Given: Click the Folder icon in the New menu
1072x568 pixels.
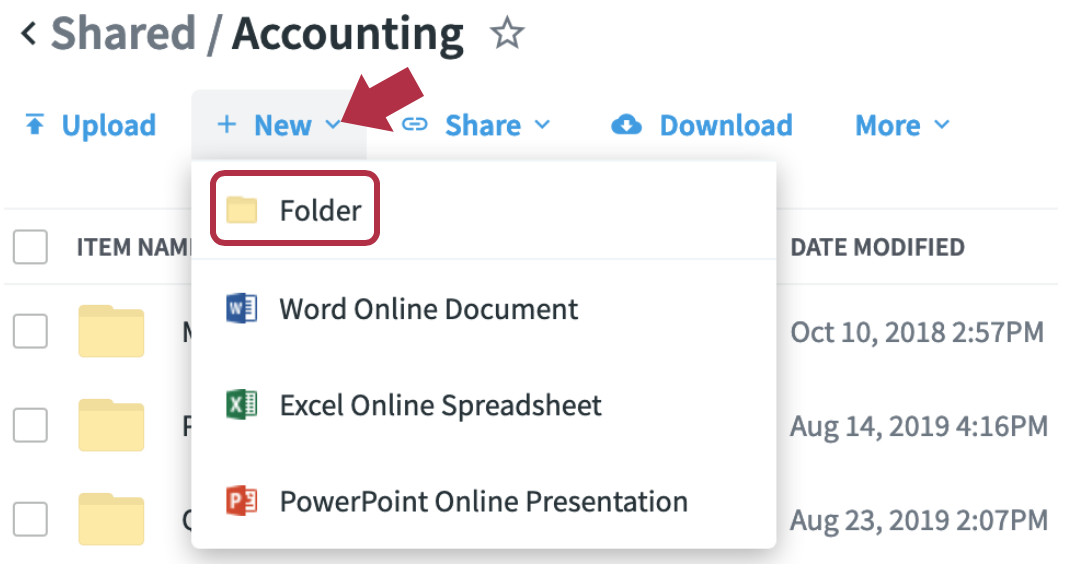Looking at the screenshot, I should click(x=241, y=209).
